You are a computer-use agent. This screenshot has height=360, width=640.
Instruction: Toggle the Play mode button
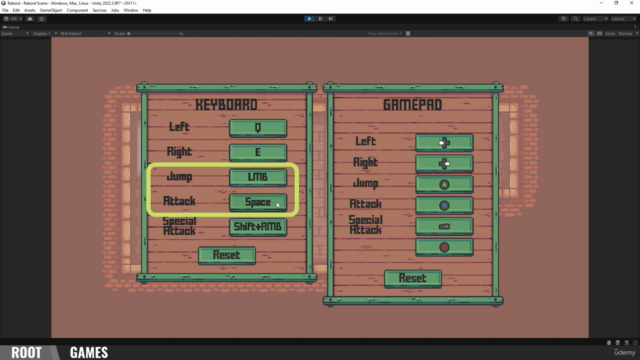(309, 19)
